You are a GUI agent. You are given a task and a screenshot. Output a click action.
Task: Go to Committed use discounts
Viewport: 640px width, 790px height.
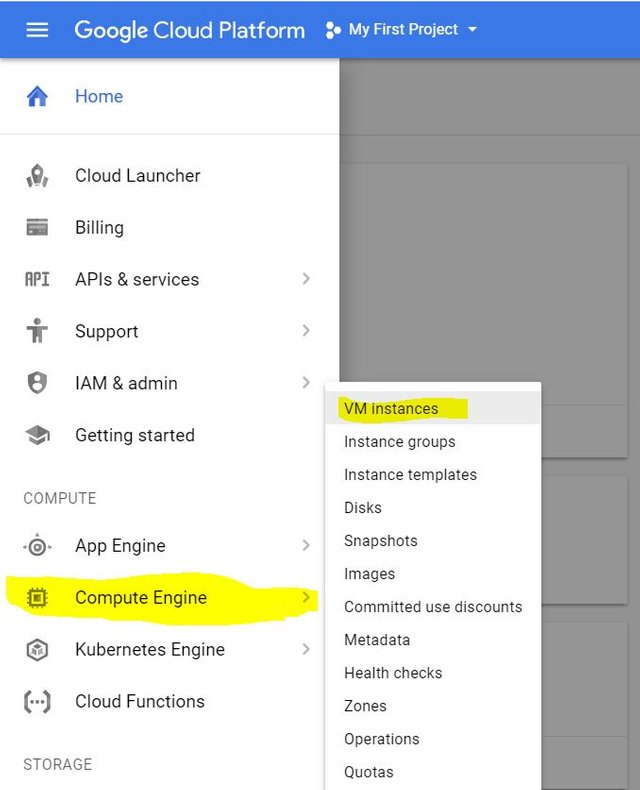pyautogui.click(x=433, y=607)
